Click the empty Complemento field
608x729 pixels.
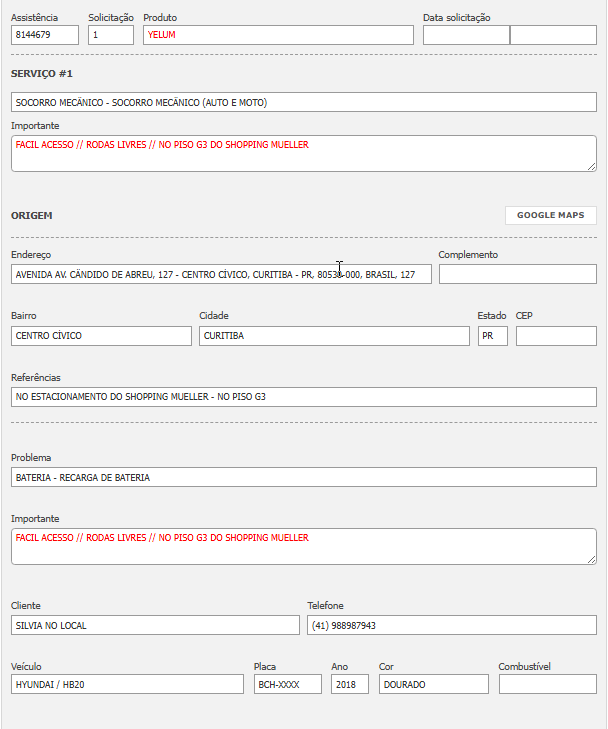coord(517,274)
